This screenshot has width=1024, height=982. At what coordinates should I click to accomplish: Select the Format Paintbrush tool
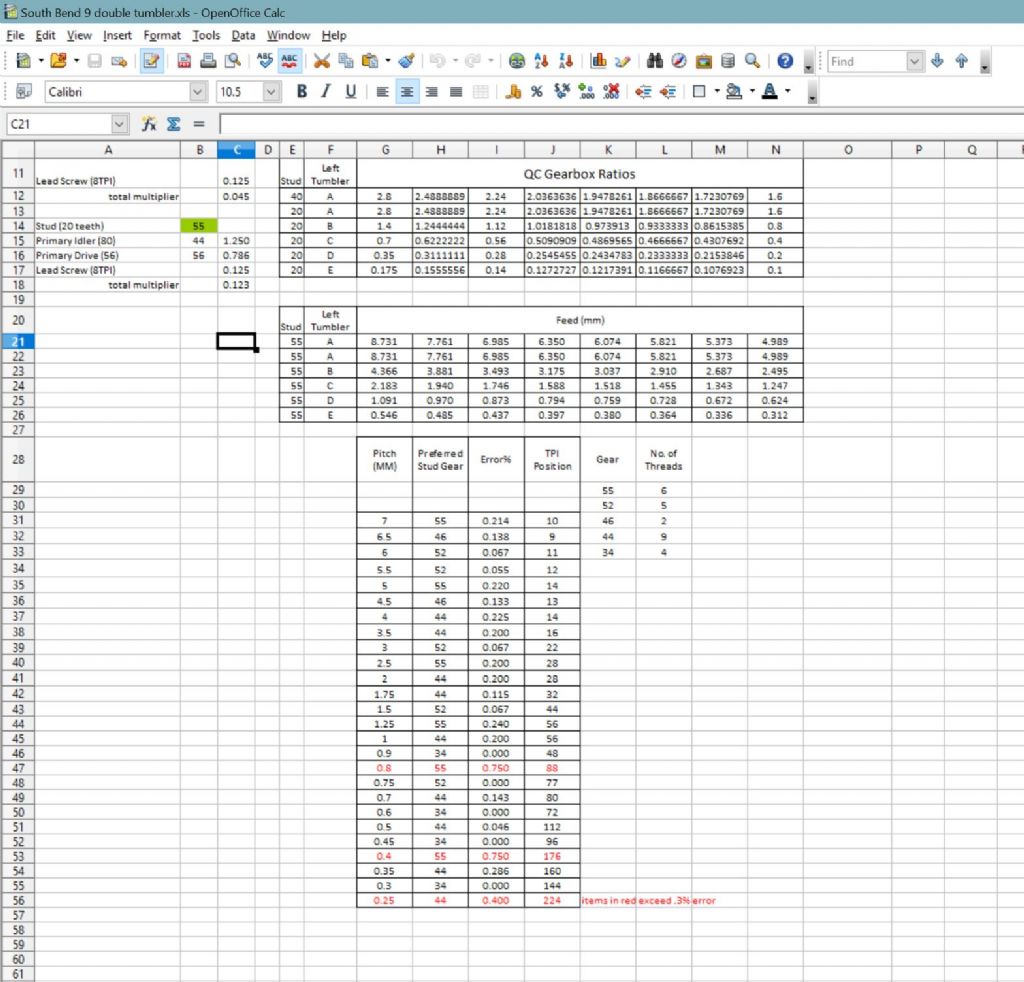[407, 61]
